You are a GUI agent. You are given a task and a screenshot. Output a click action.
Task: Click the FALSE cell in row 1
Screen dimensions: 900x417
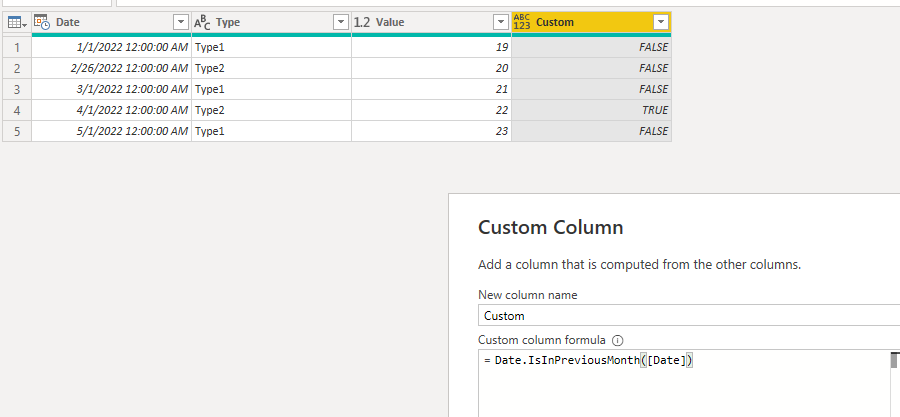tap(591, 47)
